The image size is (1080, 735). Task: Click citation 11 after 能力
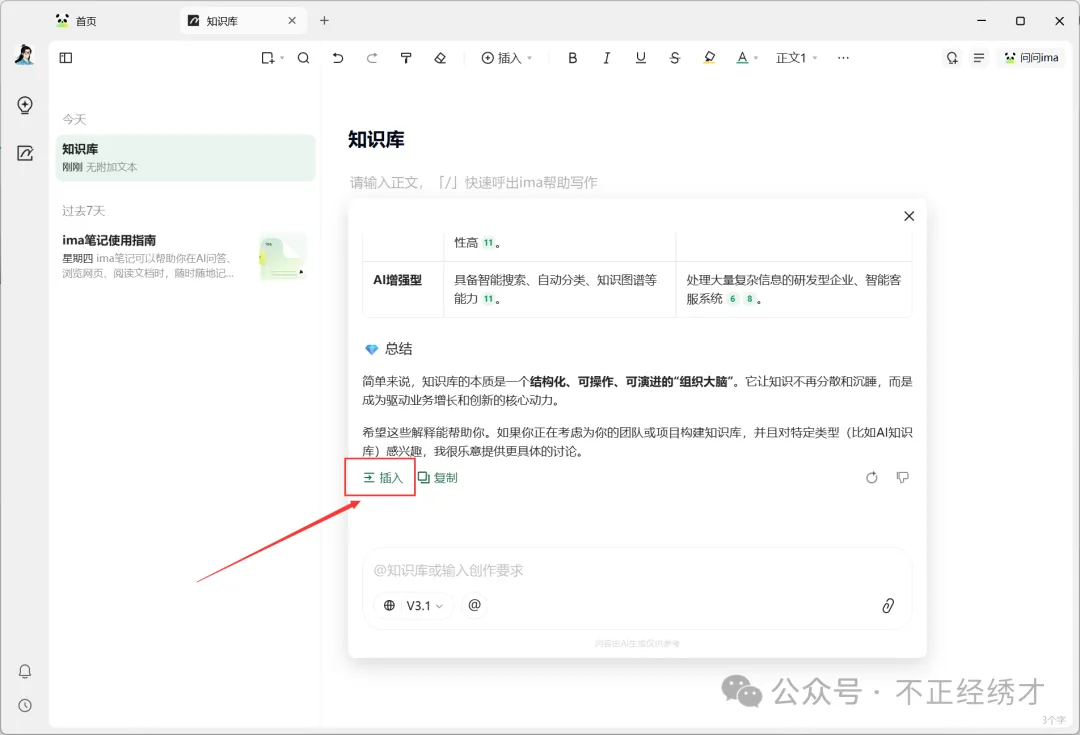(488, 299)
